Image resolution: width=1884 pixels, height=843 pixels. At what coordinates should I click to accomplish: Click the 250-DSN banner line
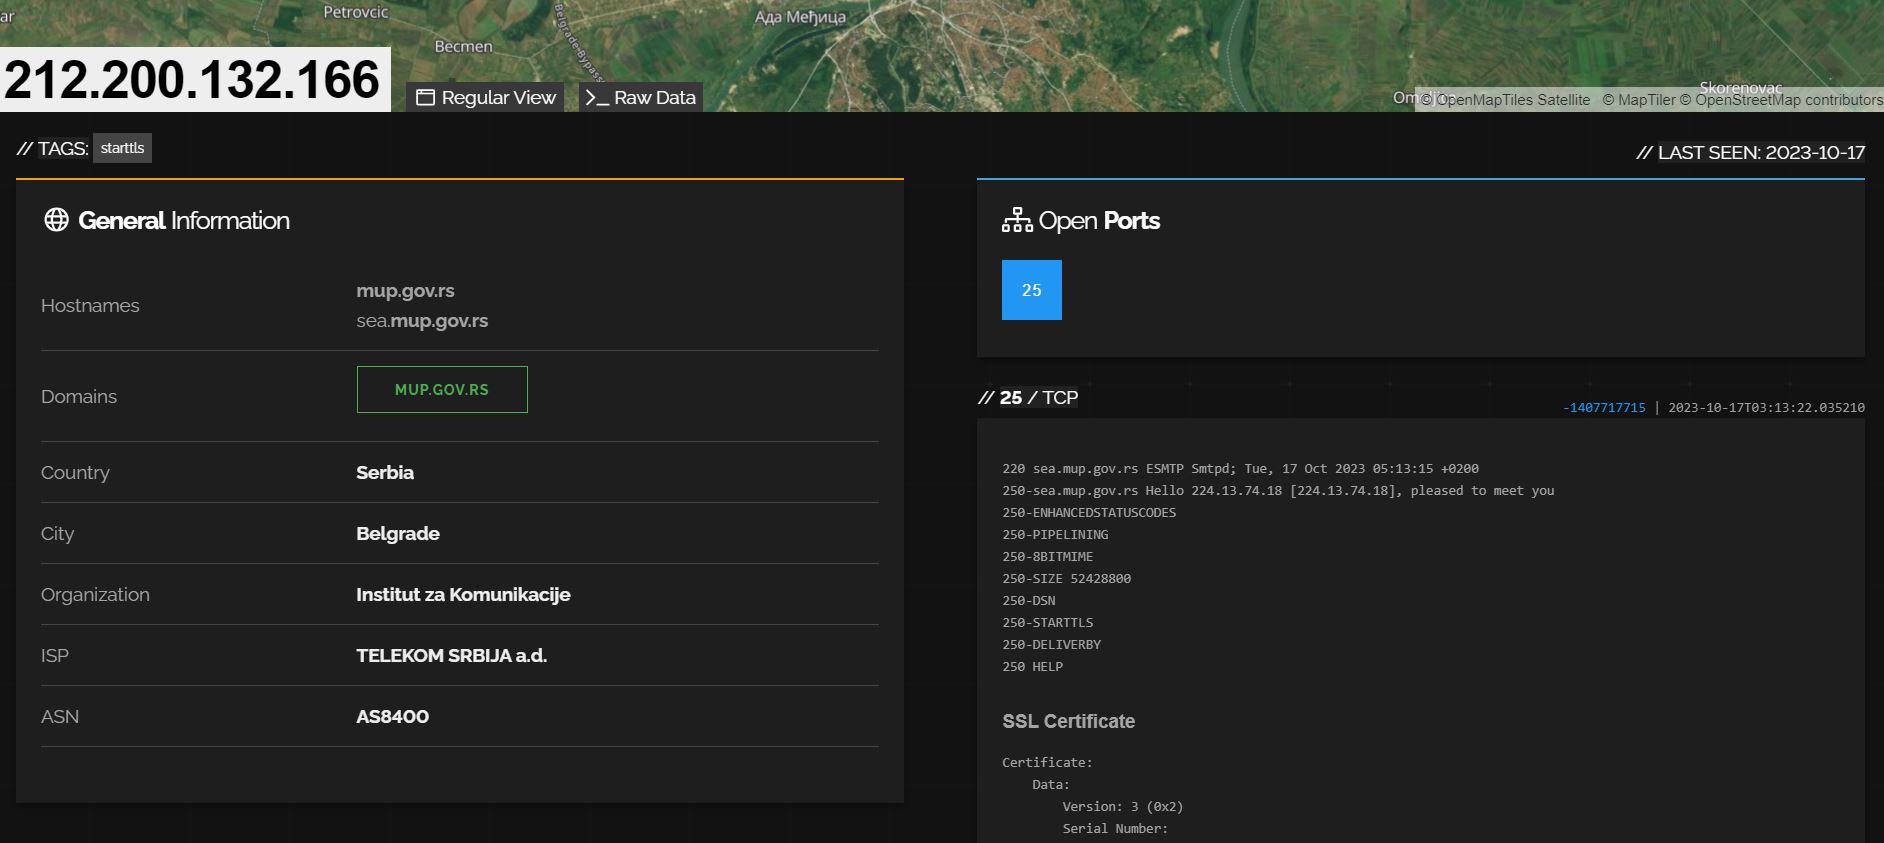click(1028, 600)
